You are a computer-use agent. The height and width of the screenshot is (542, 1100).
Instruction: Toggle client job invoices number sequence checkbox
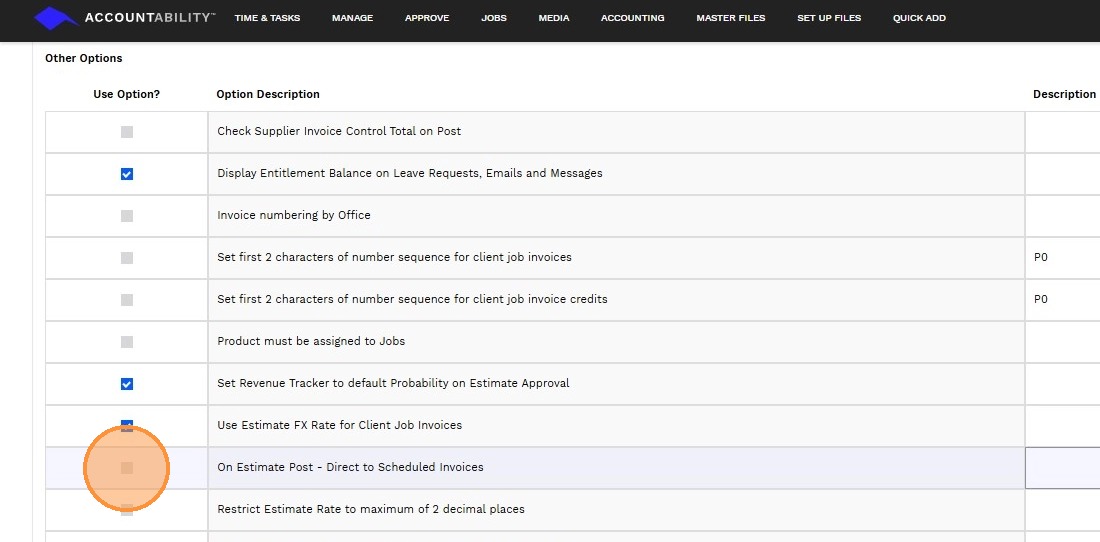click(127, 258)
